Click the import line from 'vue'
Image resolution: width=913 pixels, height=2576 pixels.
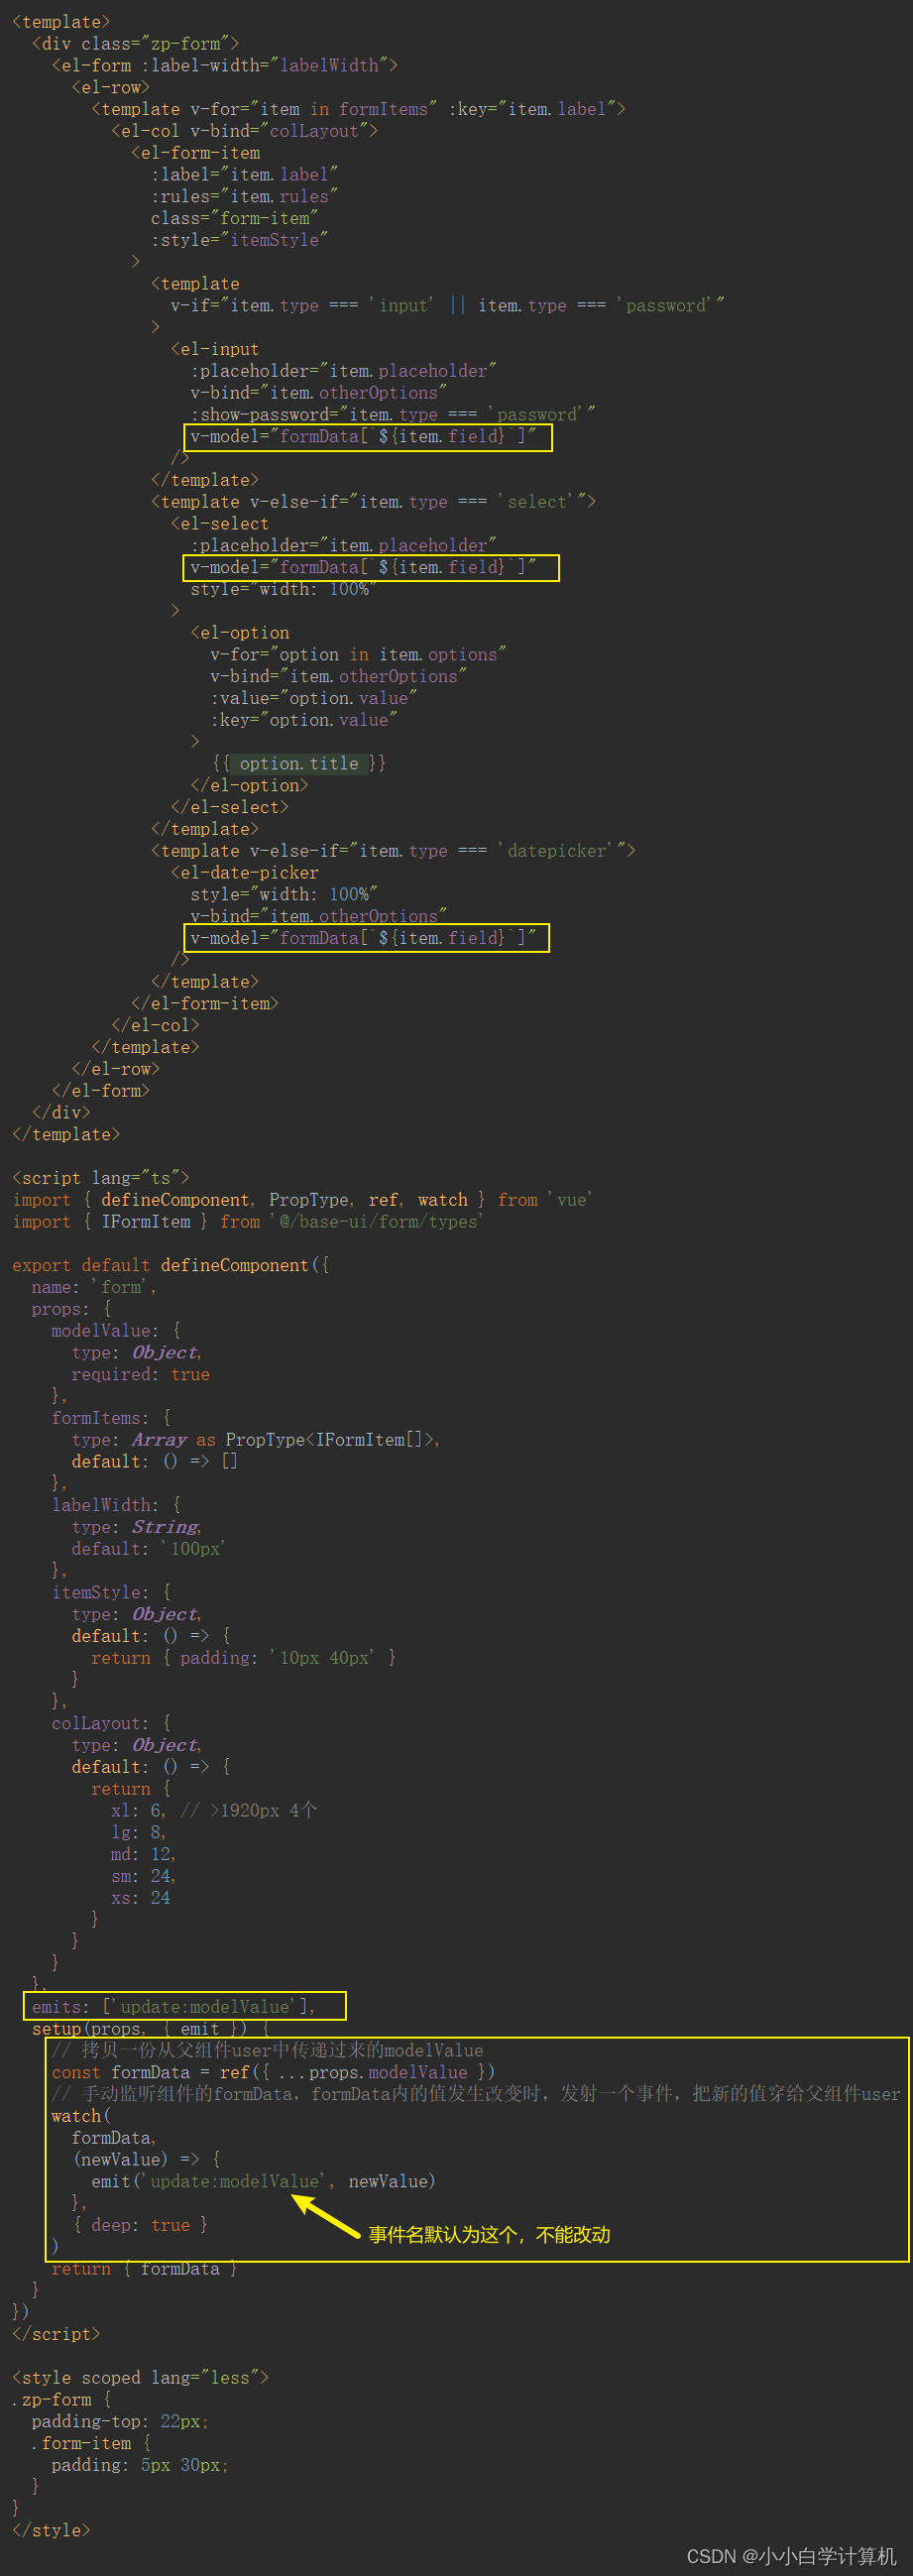coord(302,1200)
